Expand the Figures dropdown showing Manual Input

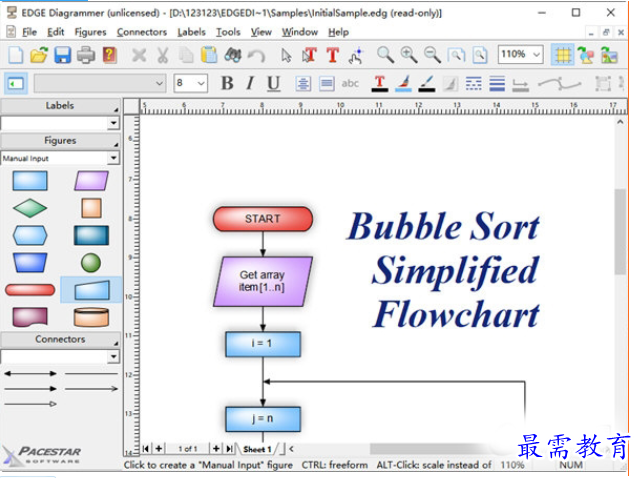coord(114,158)
